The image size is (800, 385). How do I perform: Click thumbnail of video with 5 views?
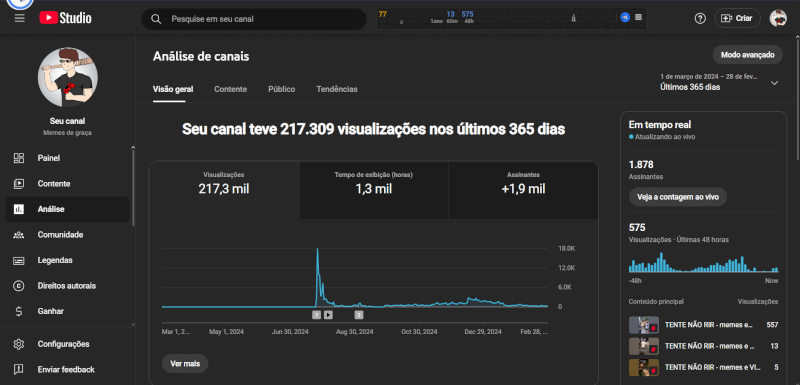tap(644, 367)
